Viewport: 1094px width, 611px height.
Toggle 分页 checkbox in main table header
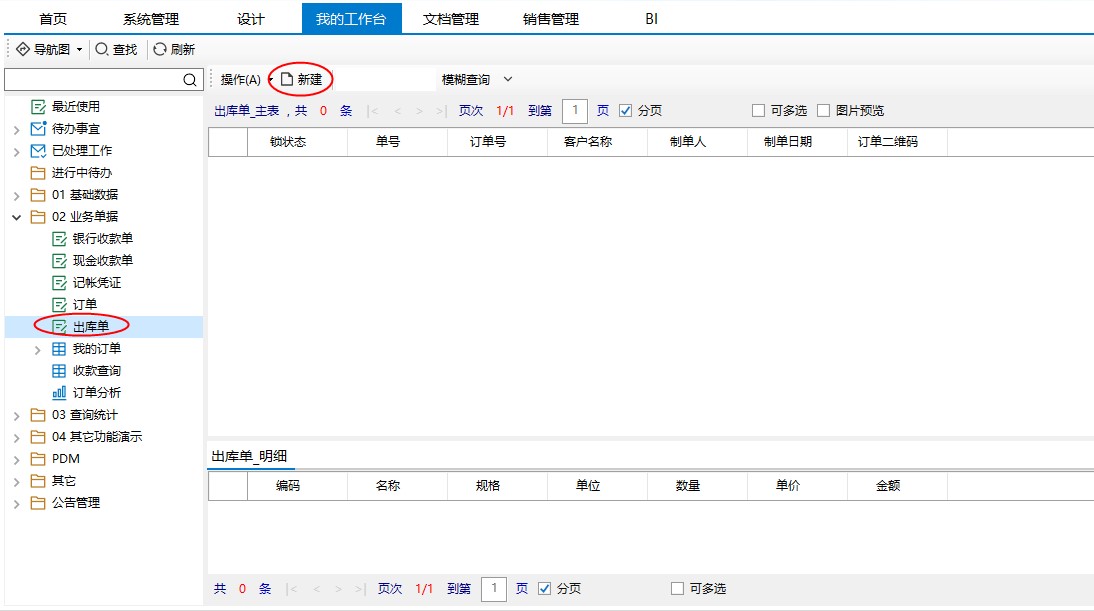pos(626,111)
